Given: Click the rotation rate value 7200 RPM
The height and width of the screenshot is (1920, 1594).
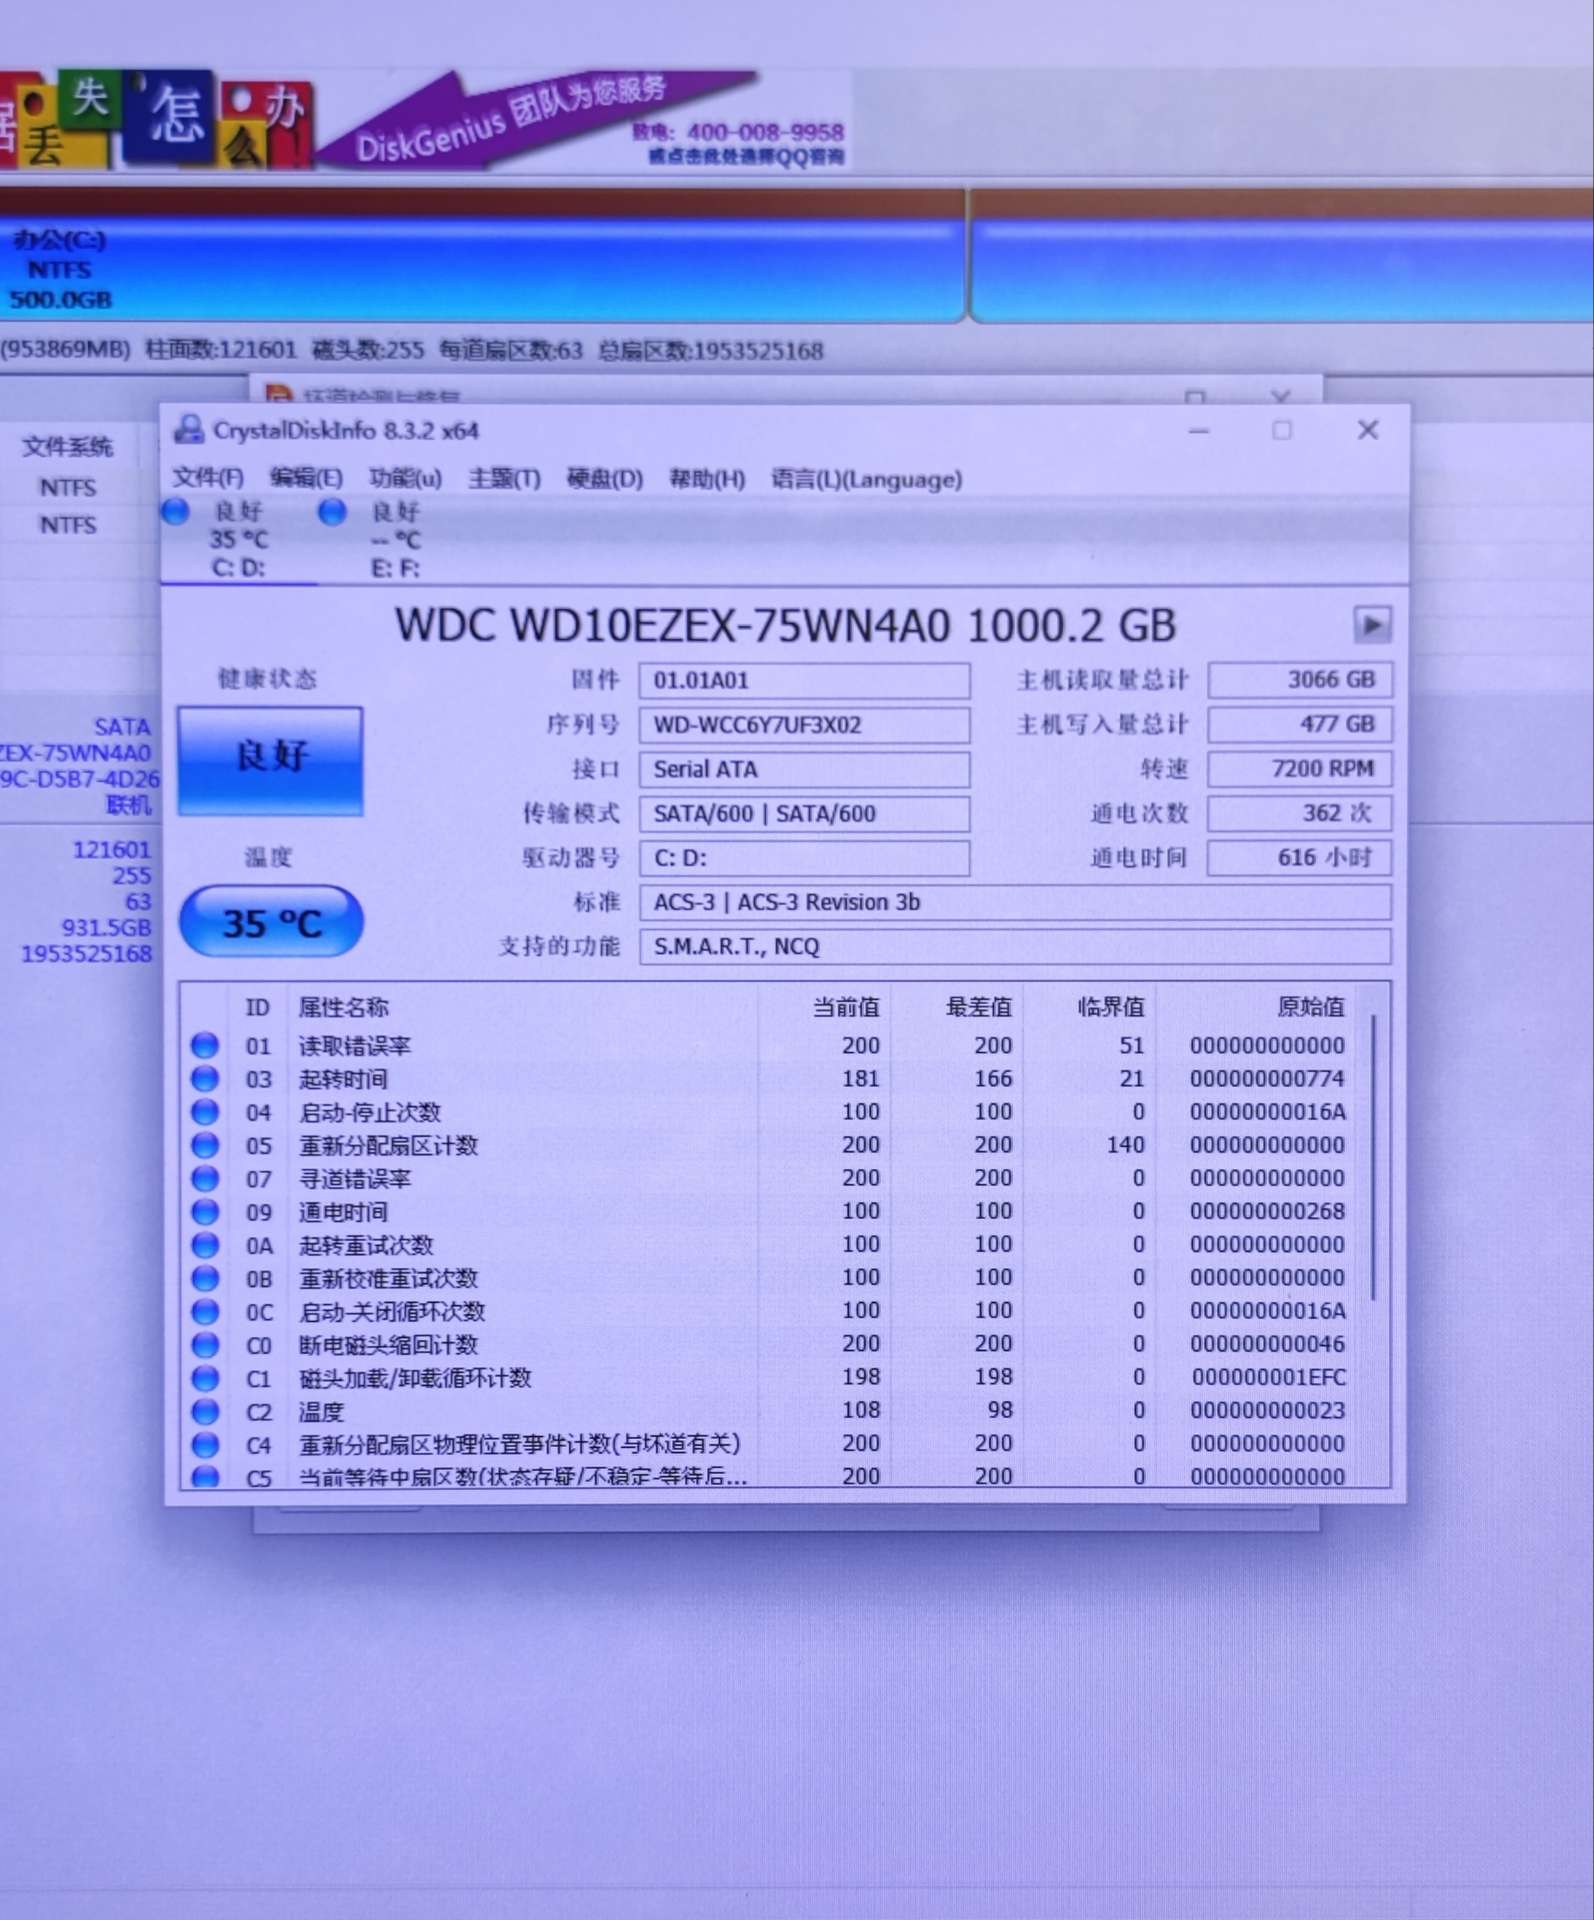Looking at the screenshot, I should pyautogui.click(x=1299, y=769).
